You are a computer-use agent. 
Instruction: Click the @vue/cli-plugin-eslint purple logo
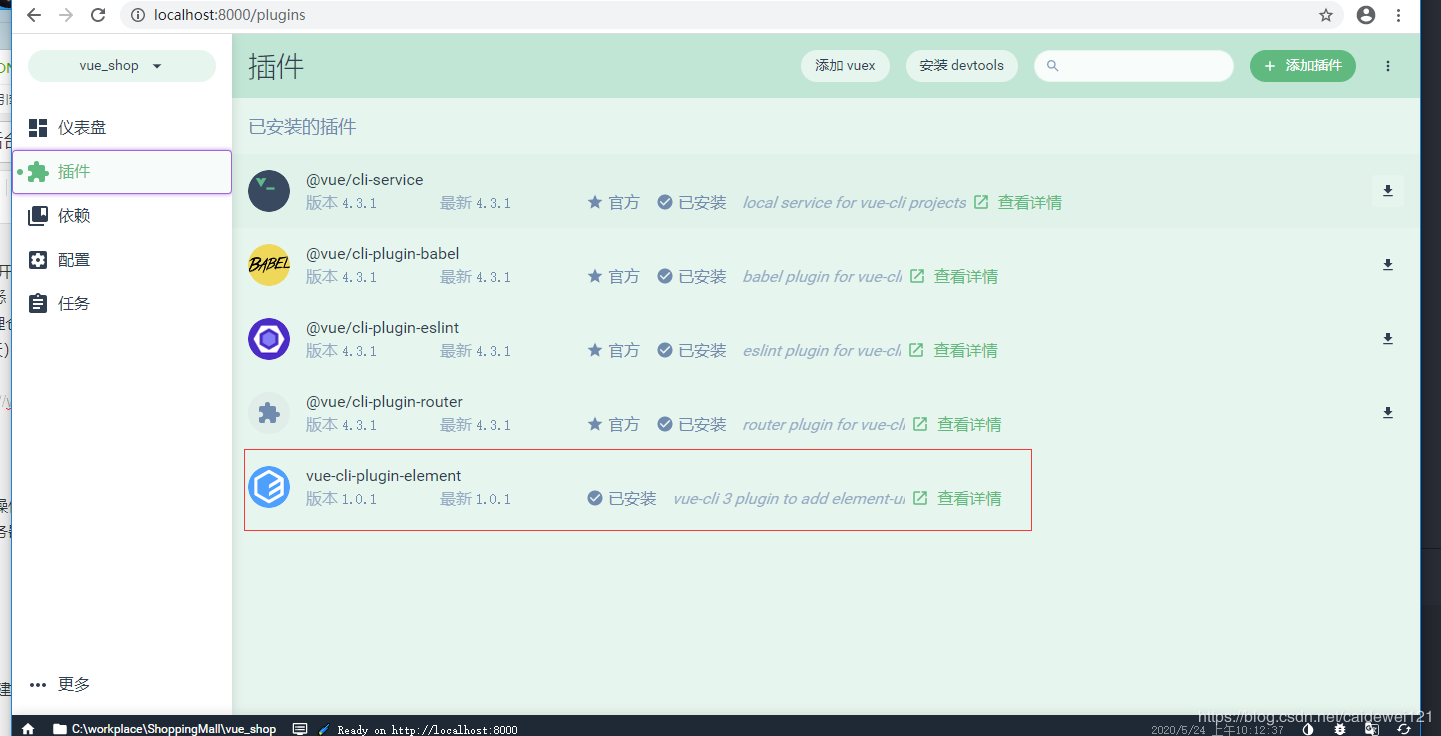pyautogui.click(x=268, y=339)
